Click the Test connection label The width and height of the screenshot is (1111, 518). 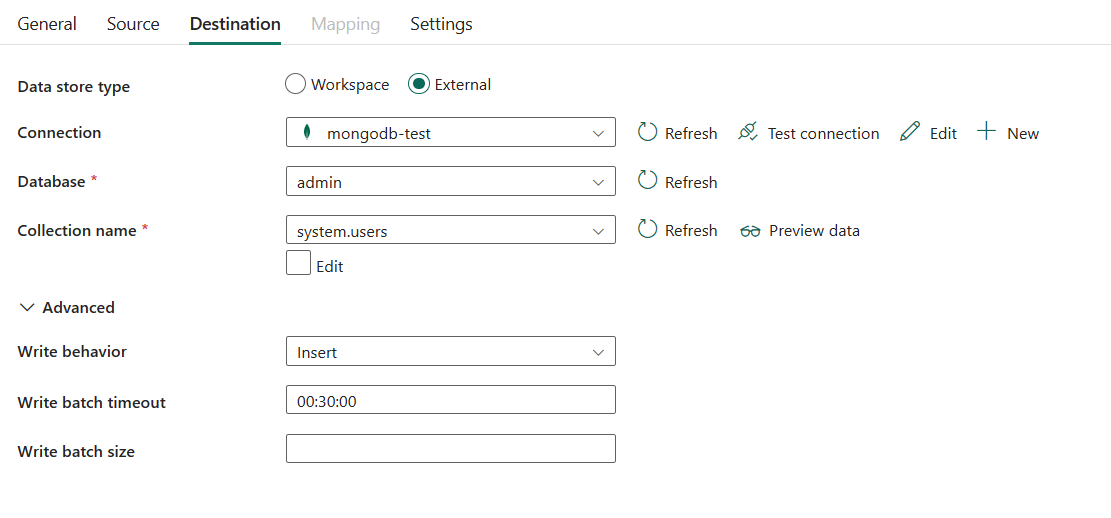coord(823,133)
